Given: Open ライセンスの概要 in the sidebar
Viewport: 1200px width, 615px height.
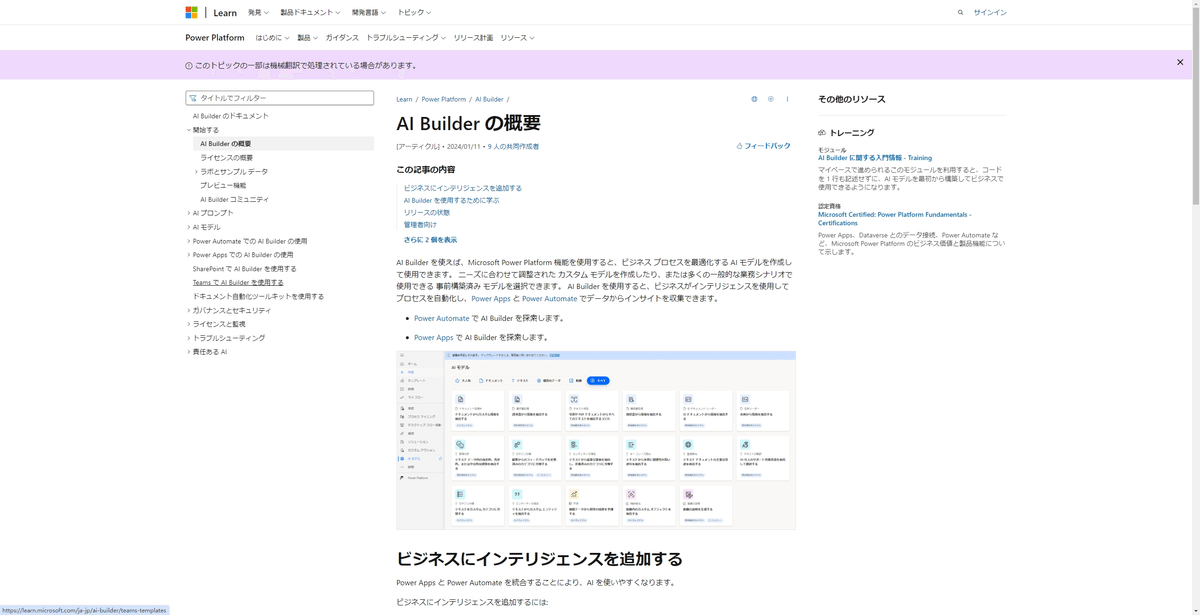Looking at the screenshot, I should (x=226, y=158).
